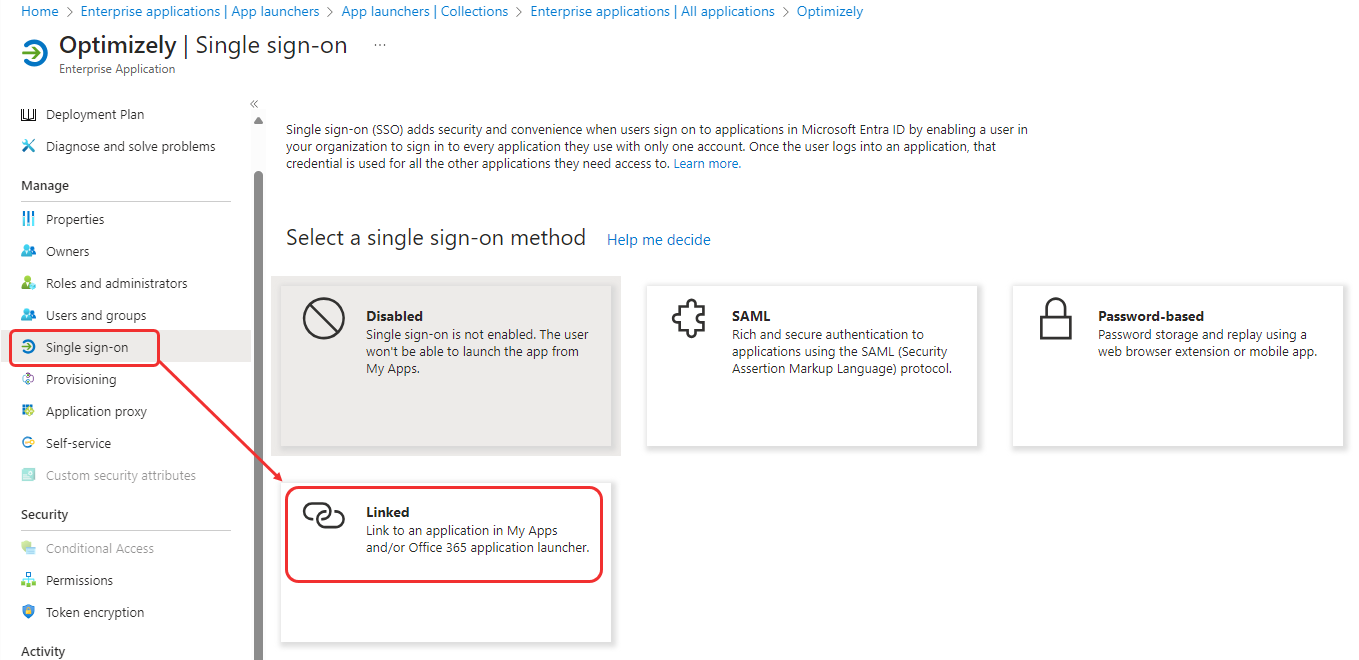Viewport: 1359px width, 660px height.
Task: Click the Learn more link
Action: tap(707, 163)
